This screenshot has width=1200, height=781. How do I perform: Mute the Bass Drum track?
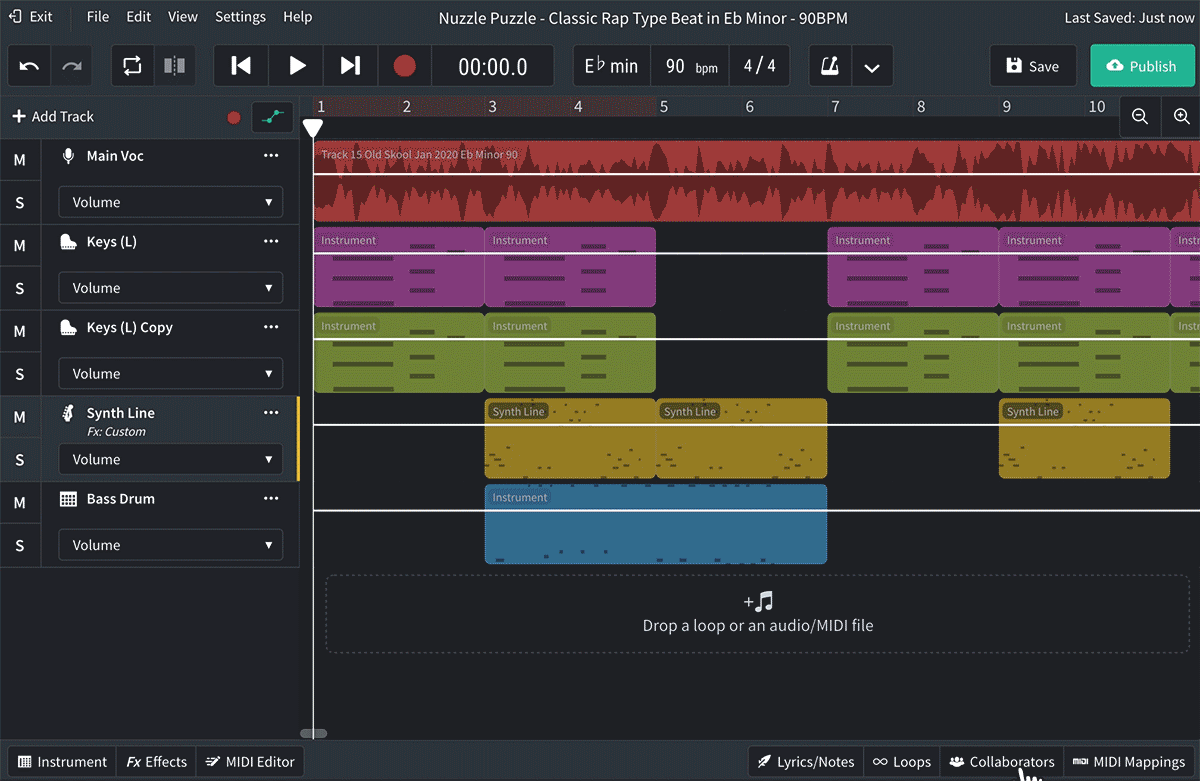(19, 503)
